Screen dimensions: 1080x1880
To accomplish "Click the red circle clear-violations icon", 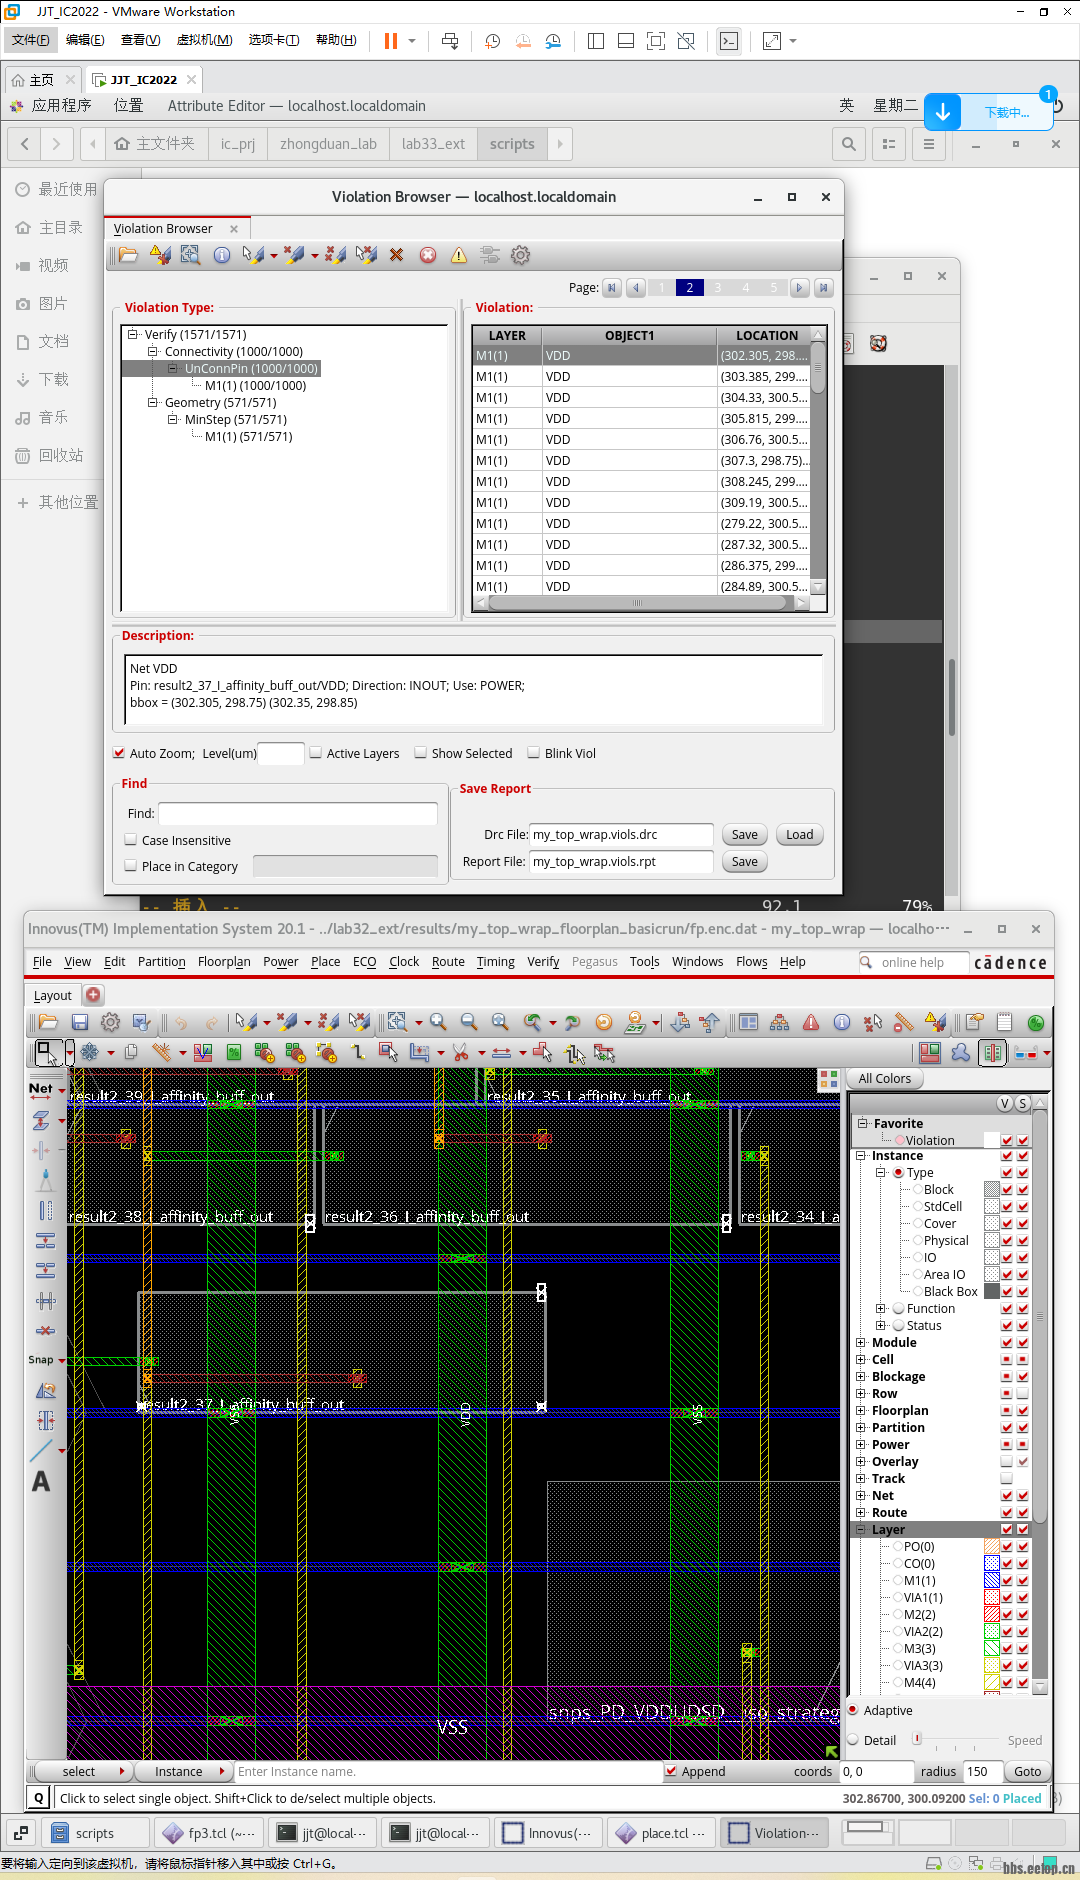I will [x=428, y=255].
